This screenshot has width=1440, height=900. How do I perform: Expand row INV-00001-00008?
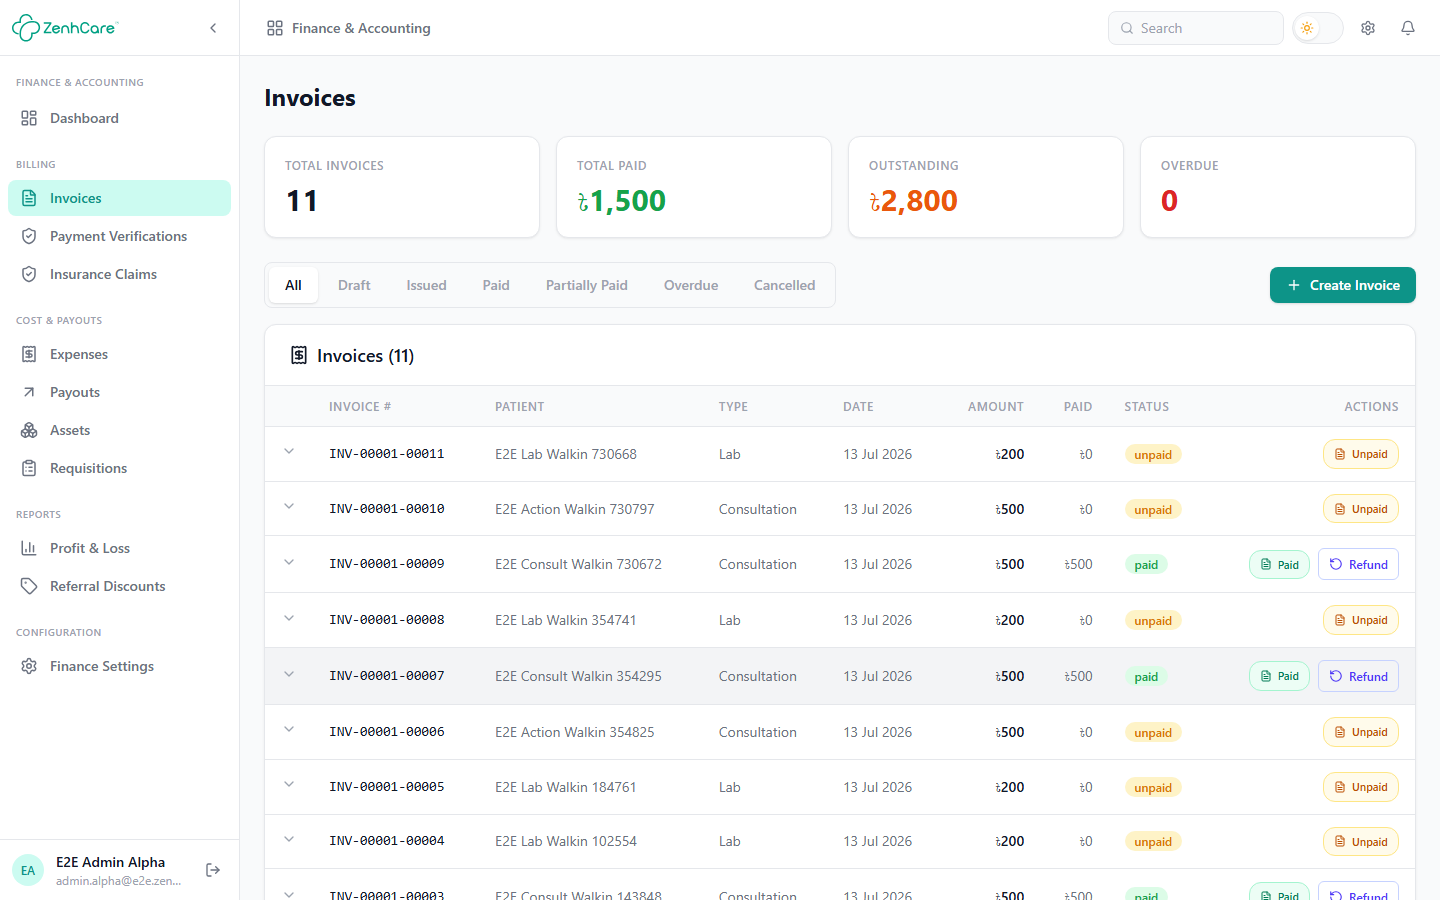[x=289, y=618]
